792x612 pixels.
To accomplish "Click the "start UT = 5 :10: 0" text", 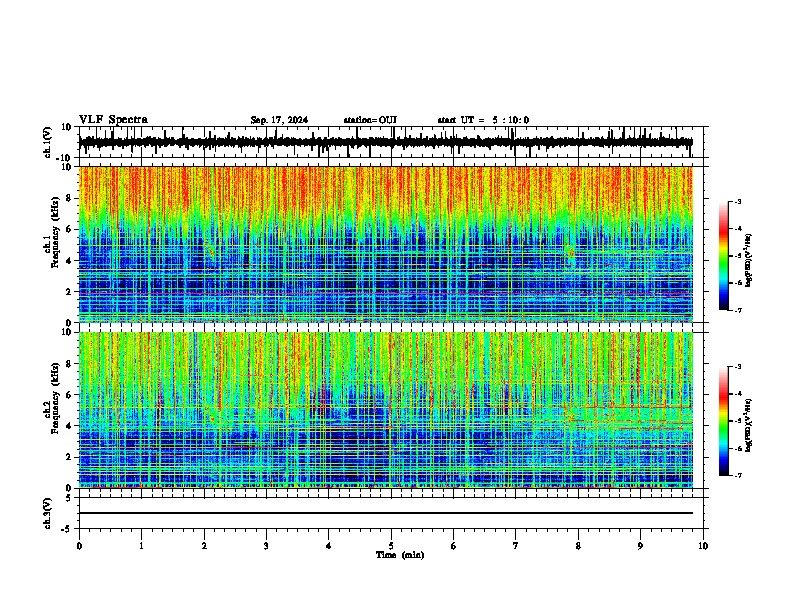I will coord(483,120).
